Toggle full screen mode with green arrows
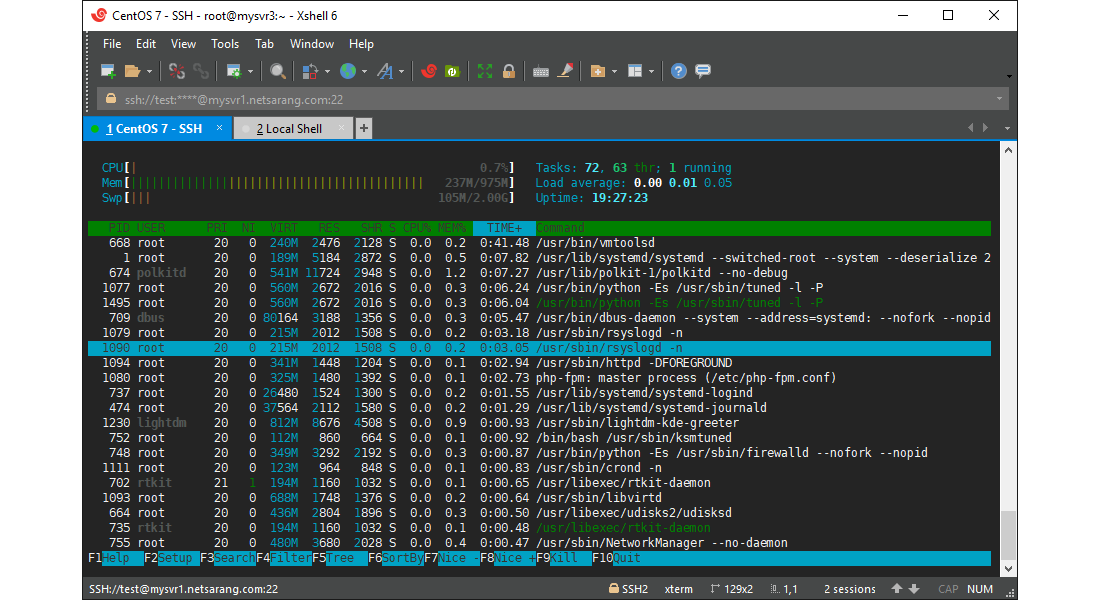Screen dimensions: 1100x600 tap(485, 71)
